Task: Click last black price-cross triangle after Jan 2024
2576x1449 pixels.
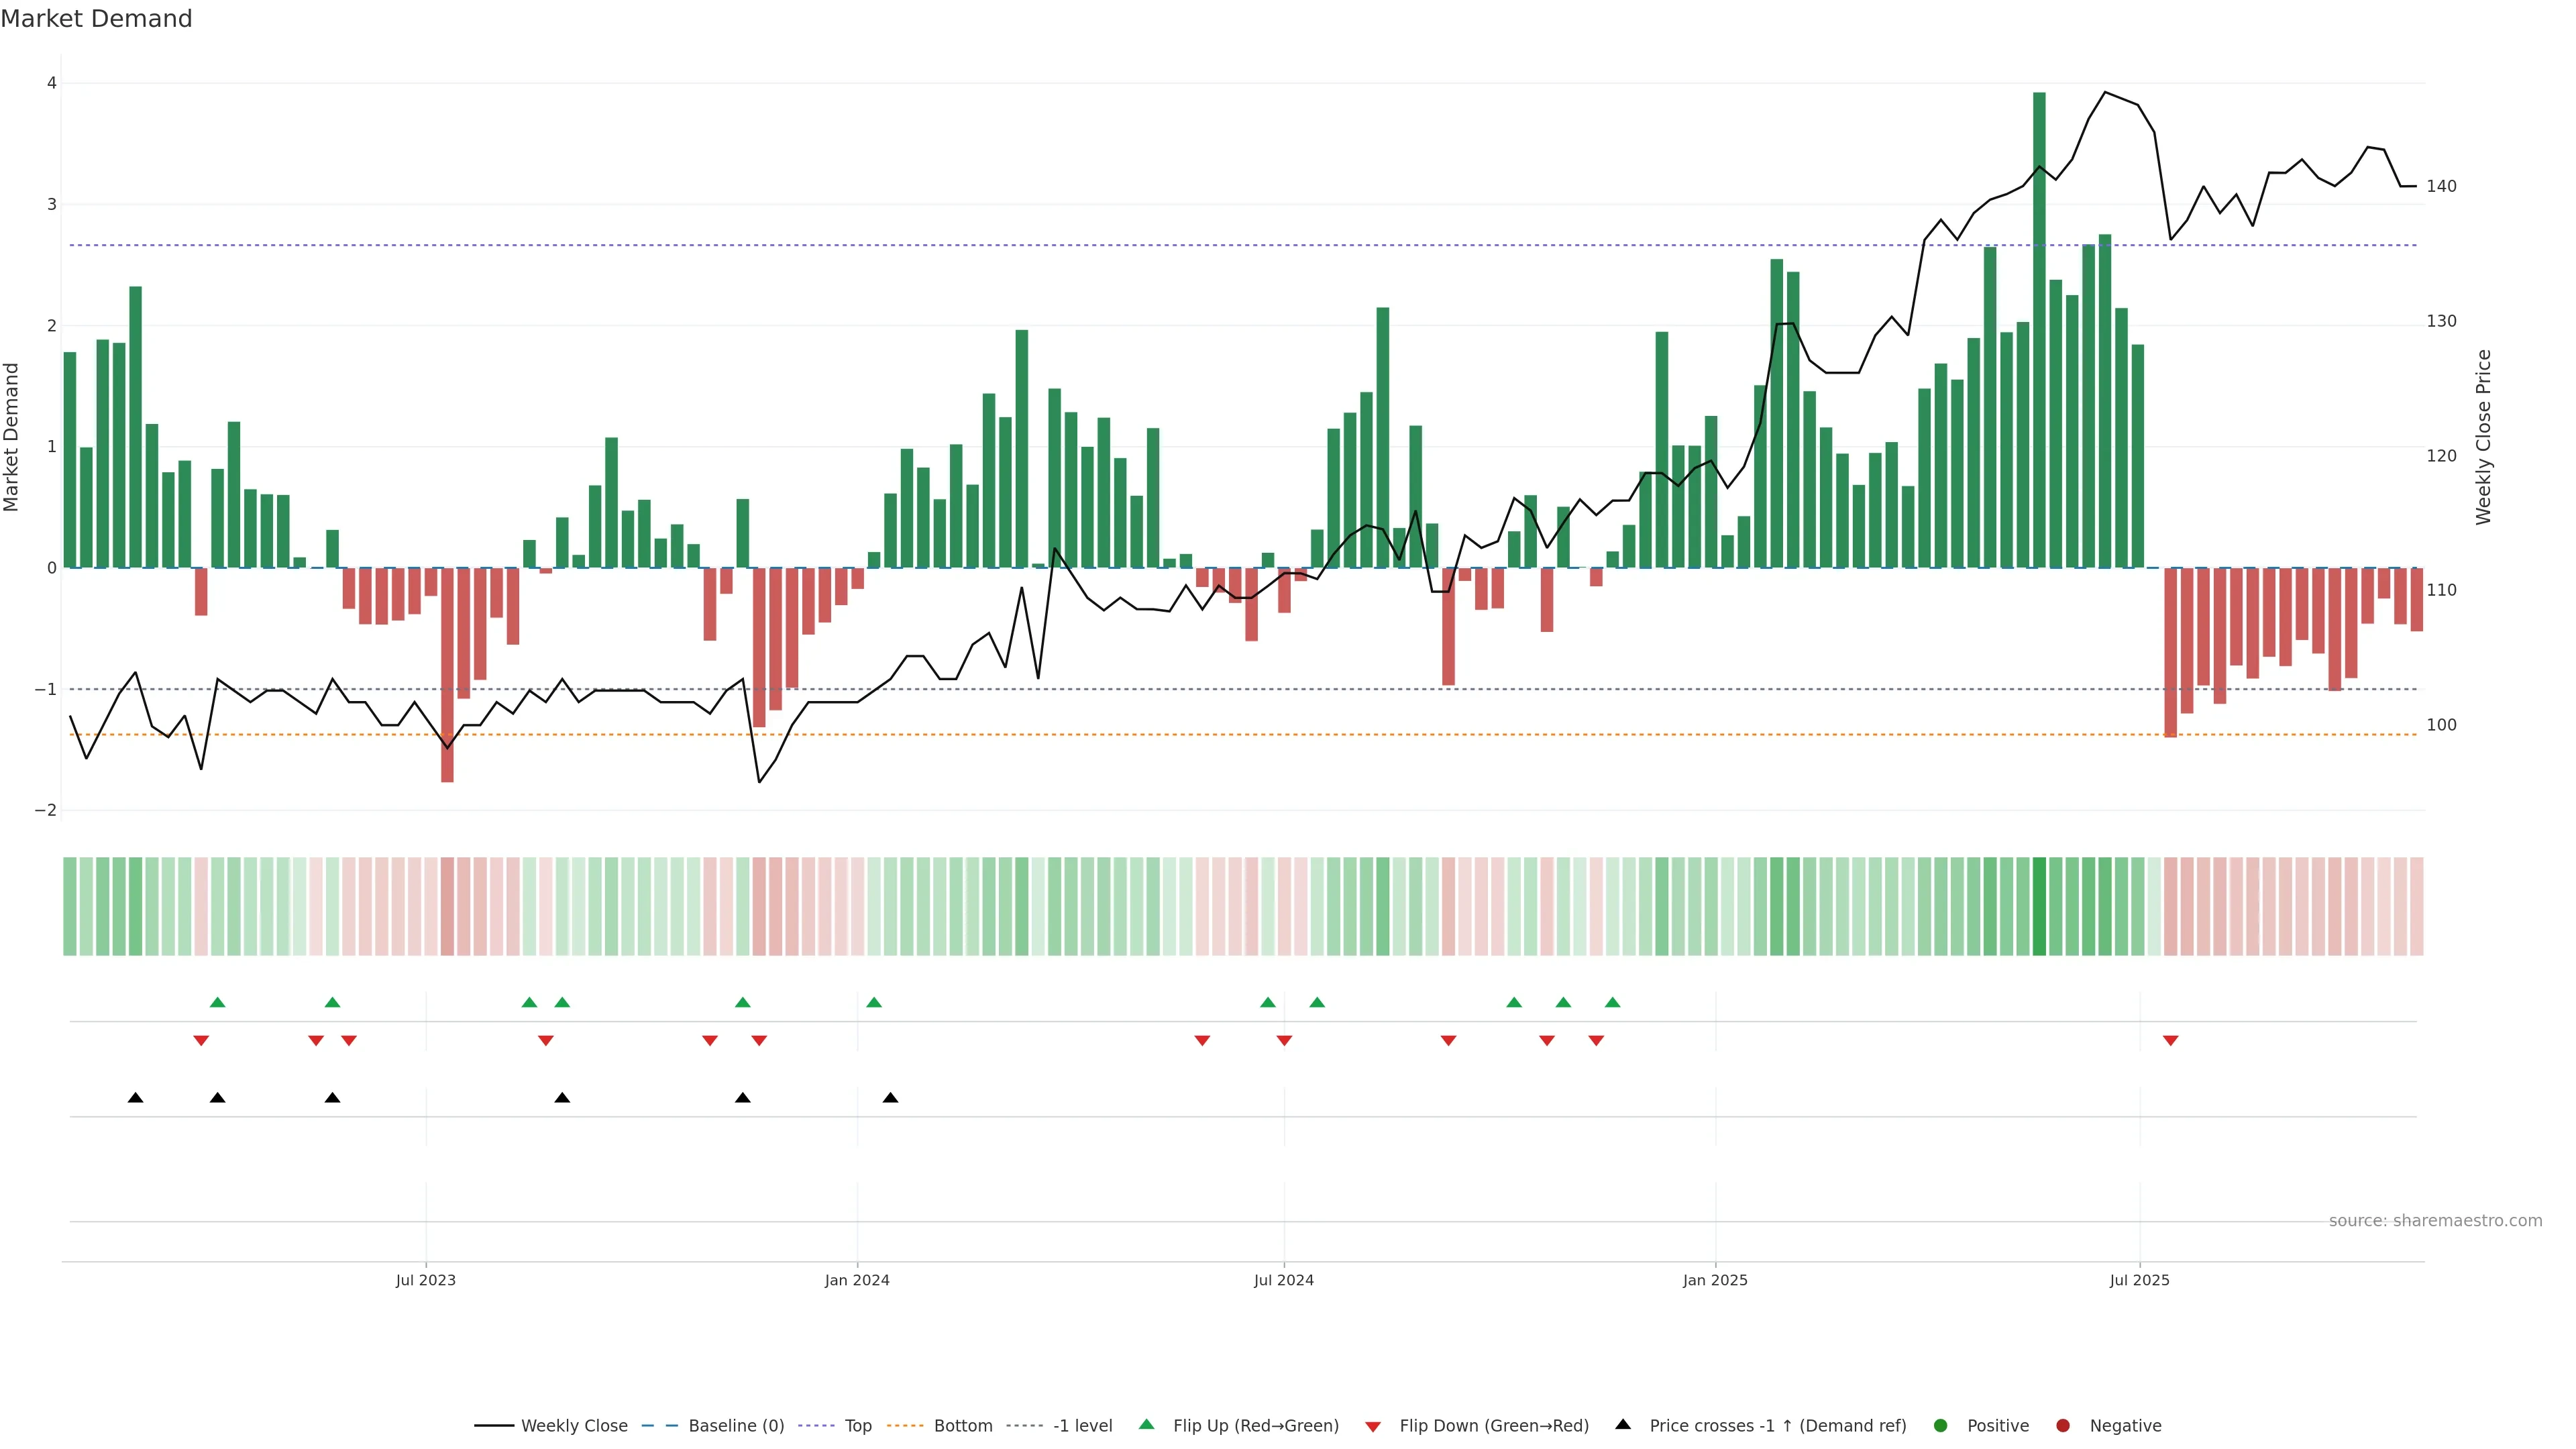Action: click(x=890, y=1098)
